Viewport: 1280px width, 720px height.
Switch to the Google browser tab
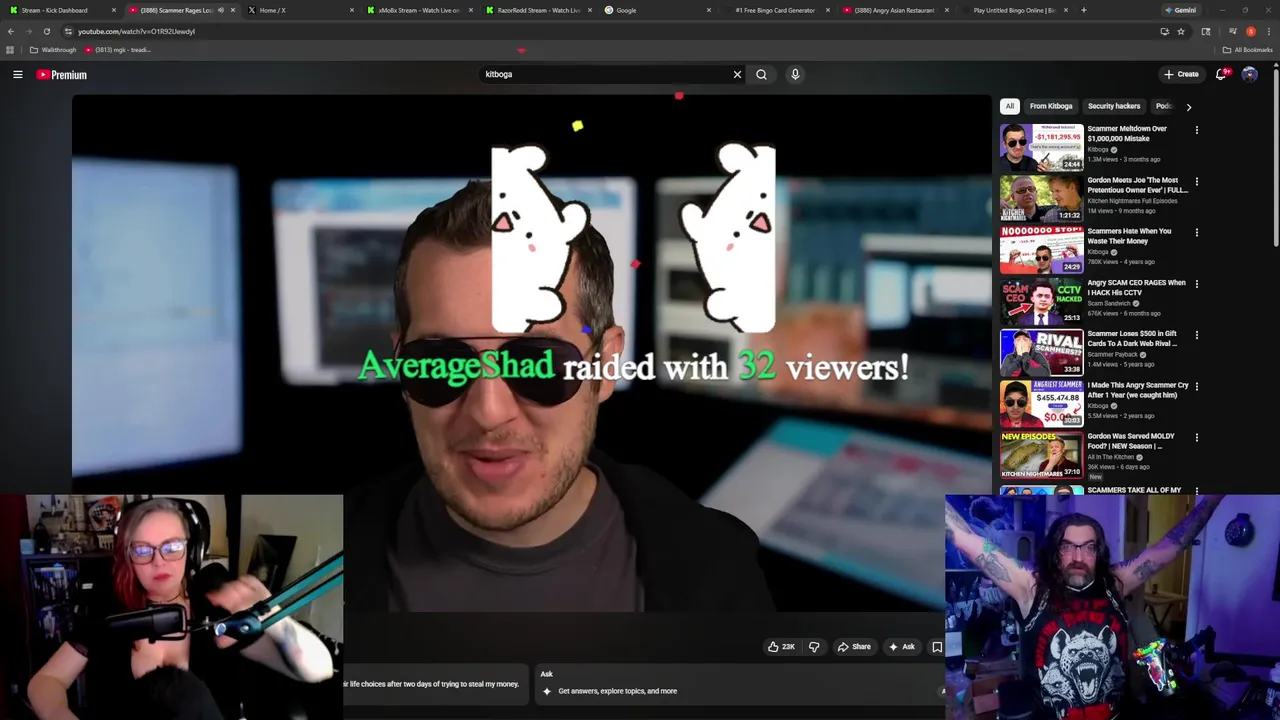[655, 10]
